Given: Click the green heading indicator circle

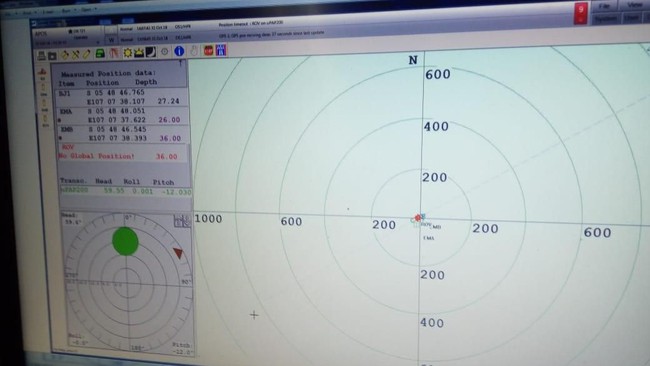Looking at the screenshot, I should 125,241.
